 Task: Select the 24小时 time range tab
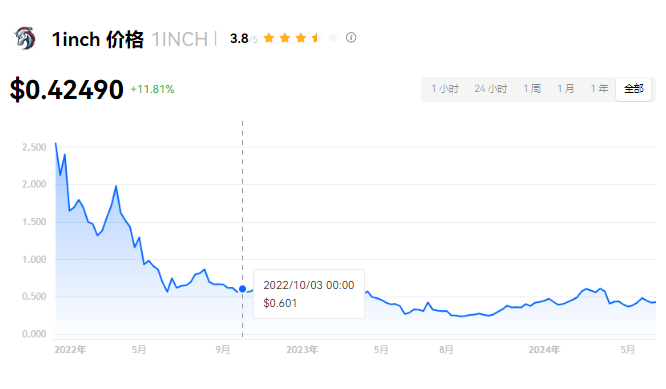click(x=491, y=89)
